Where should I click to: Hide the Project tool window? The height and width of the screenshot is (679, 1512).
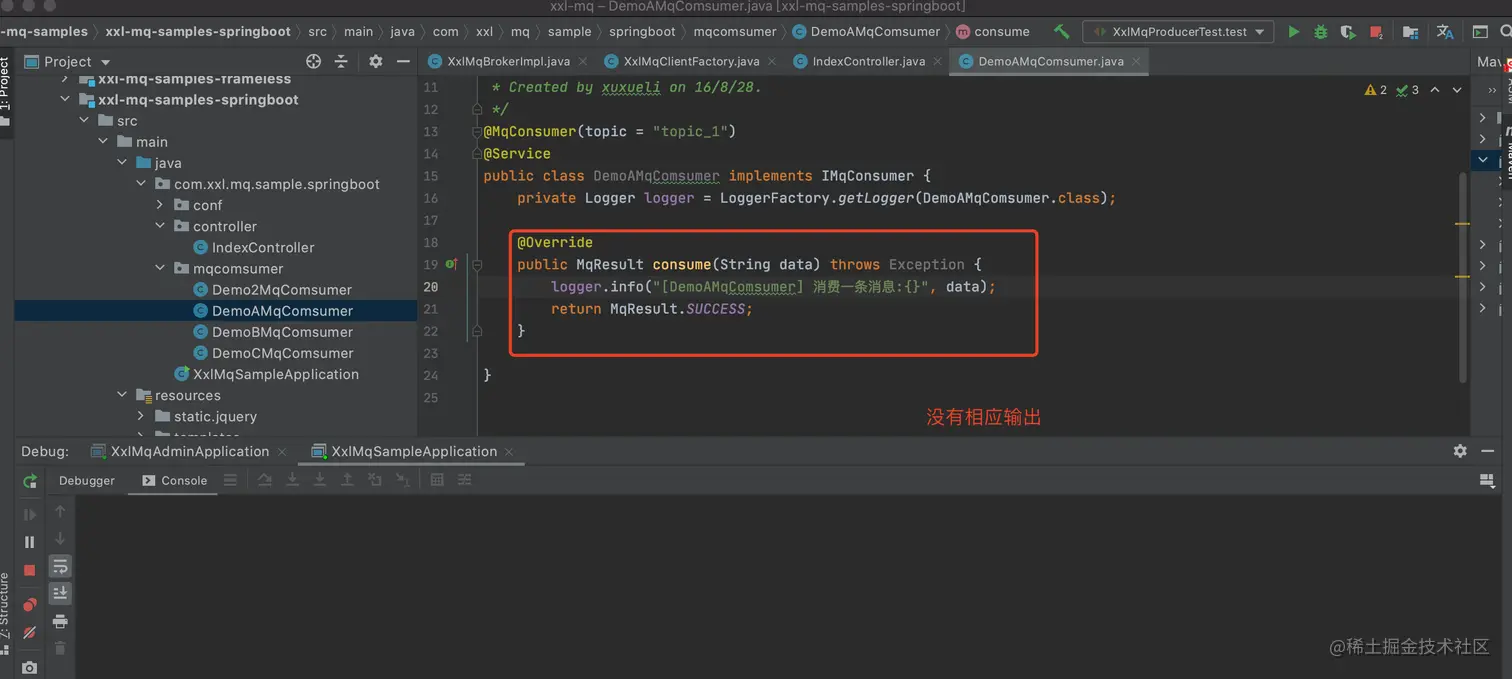point(403,61)
